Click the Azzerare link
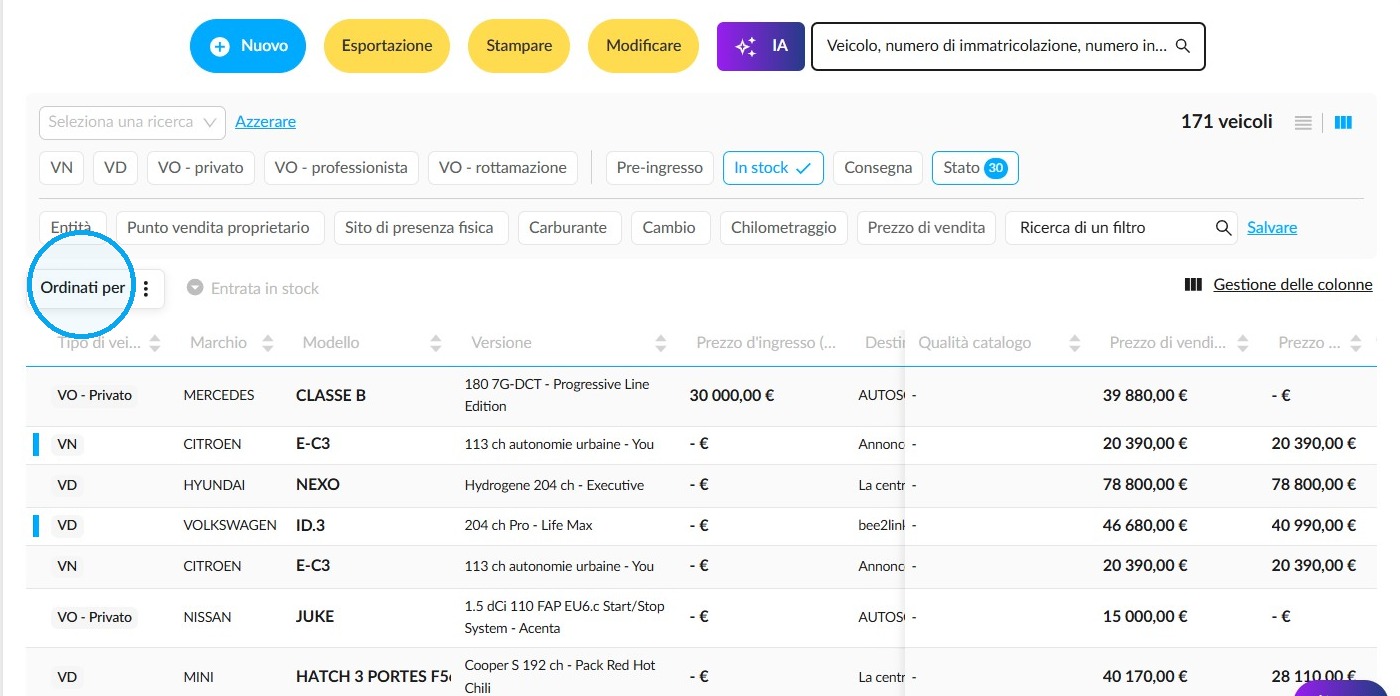 point(265,122)
